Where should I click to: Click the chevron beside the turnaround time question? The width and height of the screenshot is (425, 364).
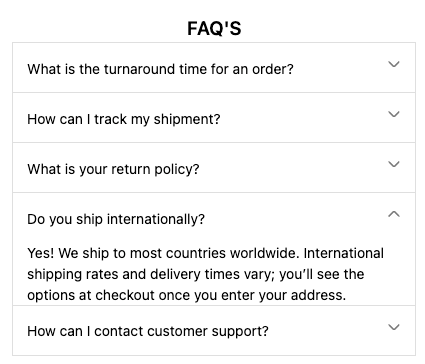[394, 64]
